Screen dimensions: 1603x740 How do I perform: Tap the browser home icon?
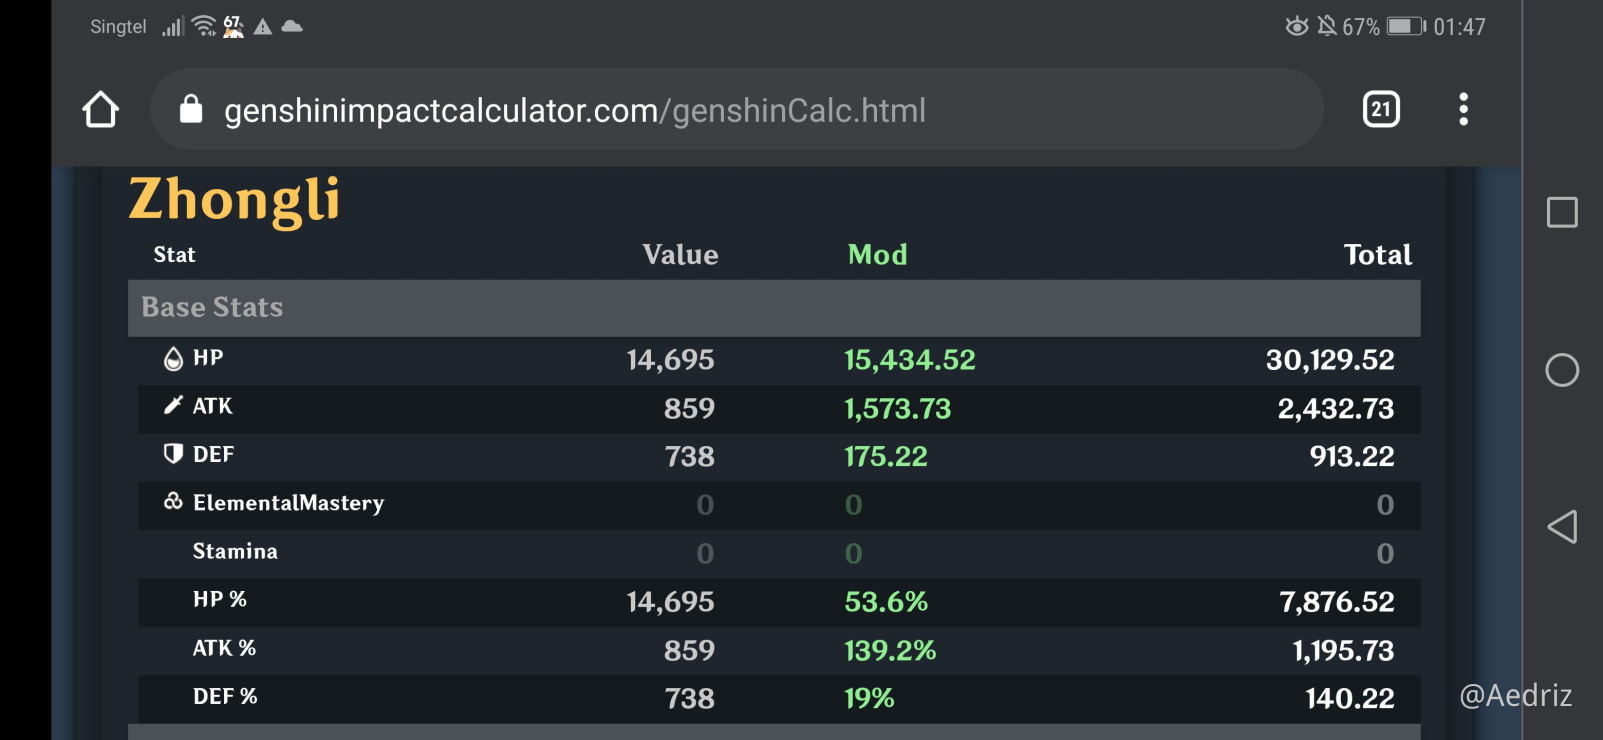click(100, 110)
